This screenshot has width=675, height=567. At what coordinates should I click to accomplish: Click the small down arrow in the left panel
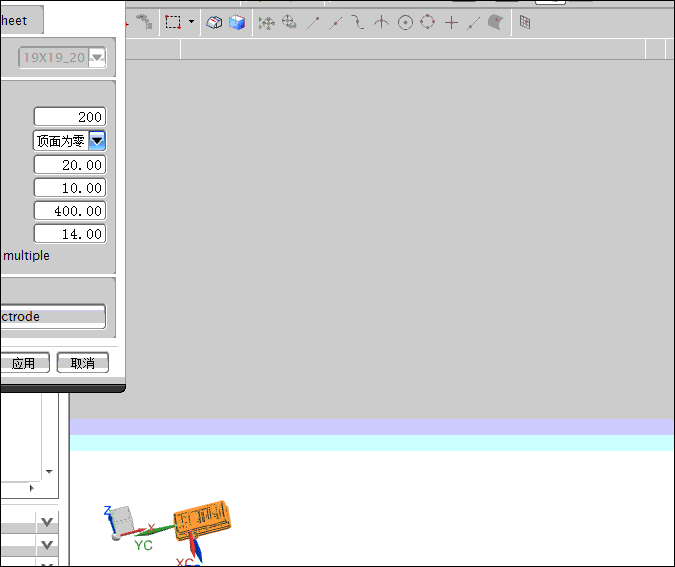(x=49, y=471)
